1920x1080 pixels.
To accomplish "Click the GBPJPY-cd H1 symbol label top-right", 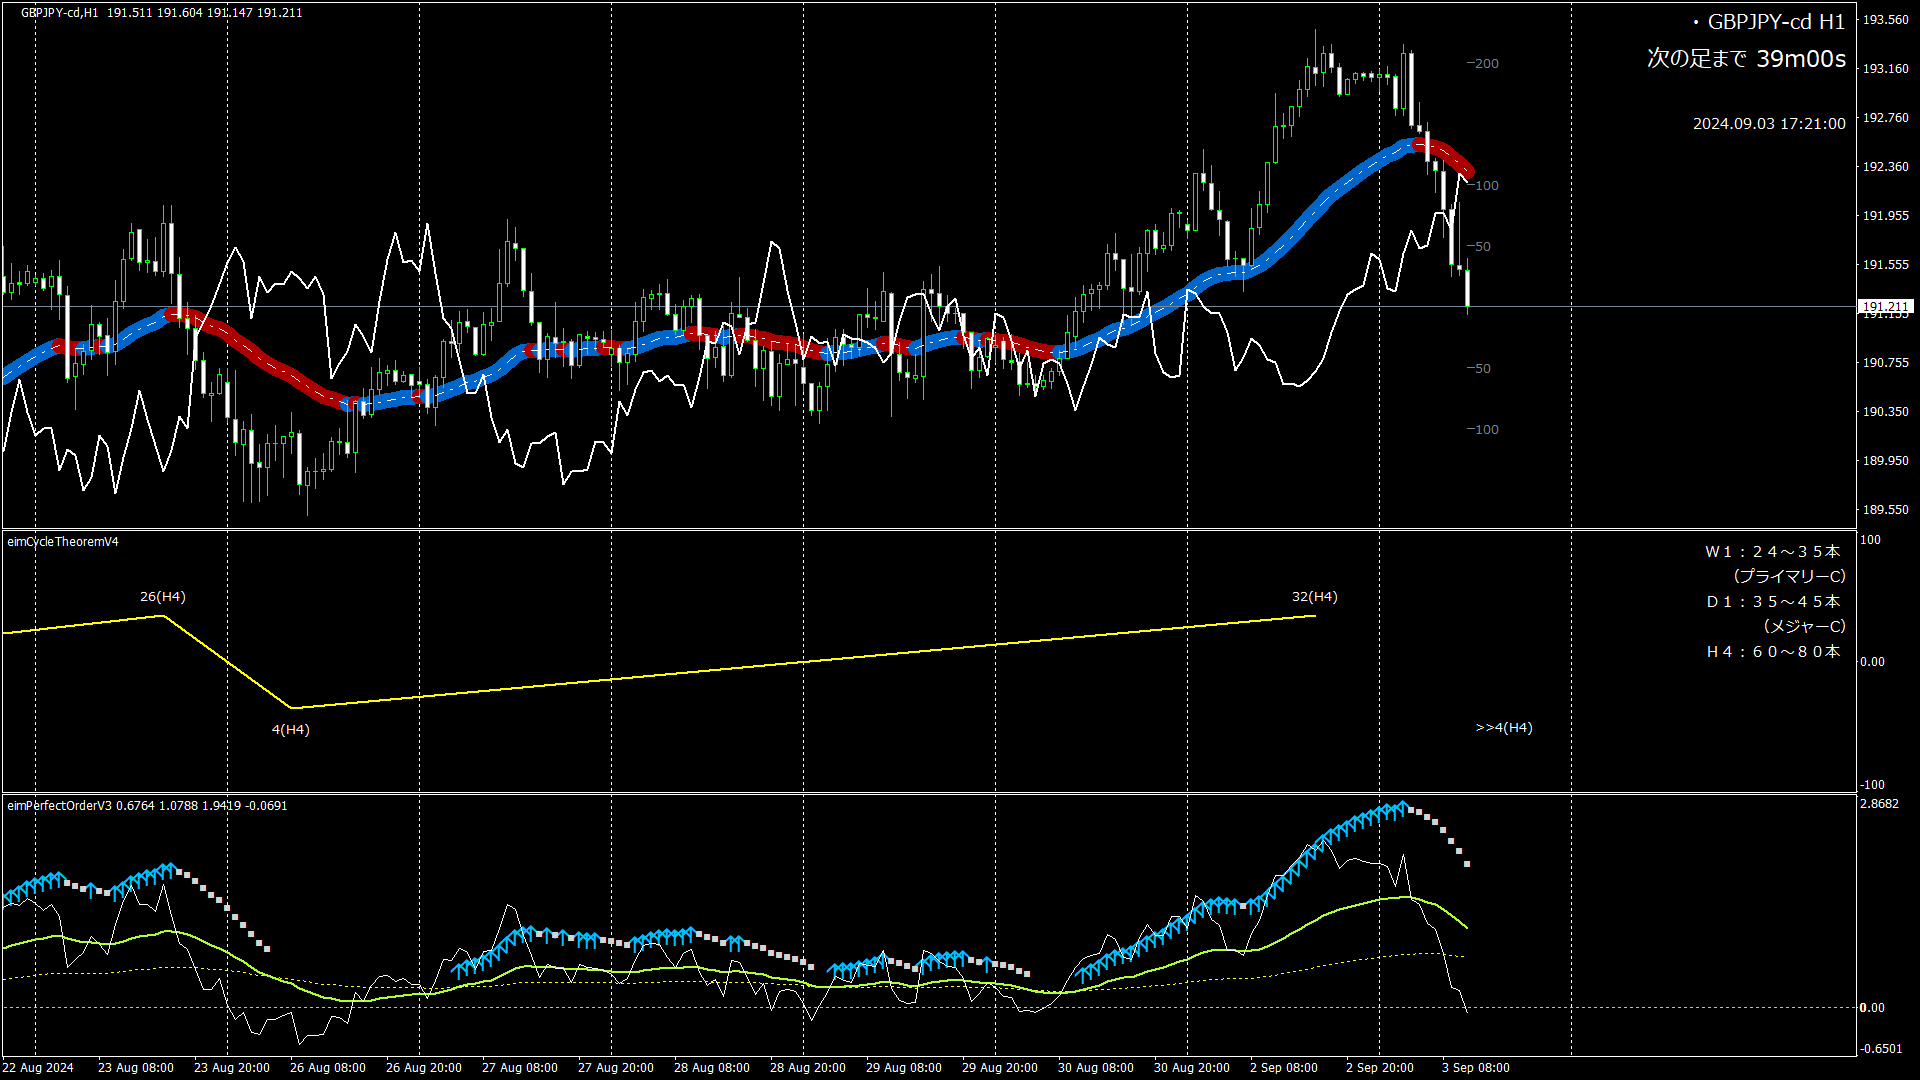I will [1775, 22].
